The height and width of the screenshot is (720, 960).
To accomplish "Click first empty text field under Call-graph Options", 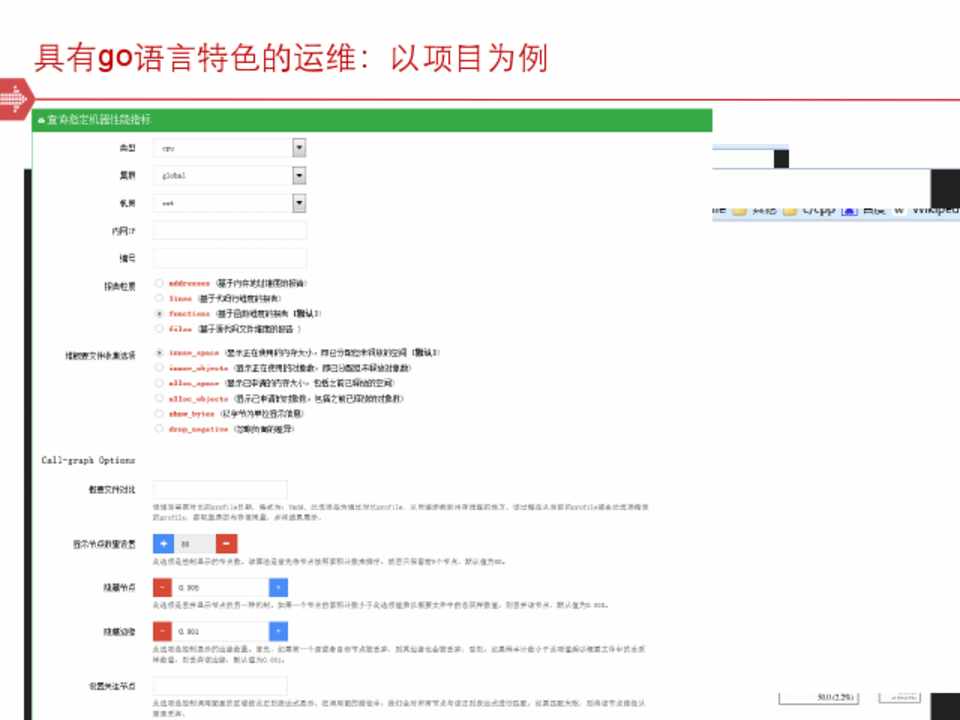I will [220, 490].
